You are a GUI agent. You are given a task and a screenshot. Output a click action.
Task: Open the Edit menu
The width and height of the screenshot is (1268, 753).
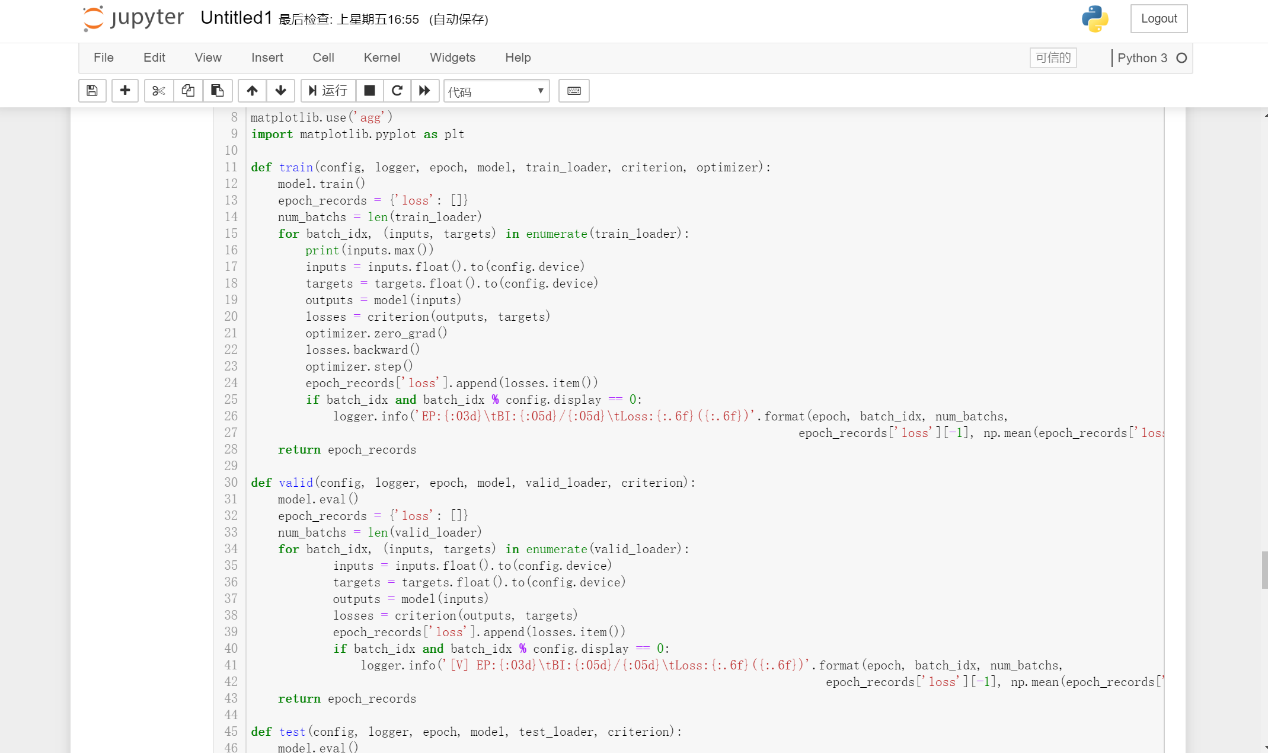click(154, 58)
